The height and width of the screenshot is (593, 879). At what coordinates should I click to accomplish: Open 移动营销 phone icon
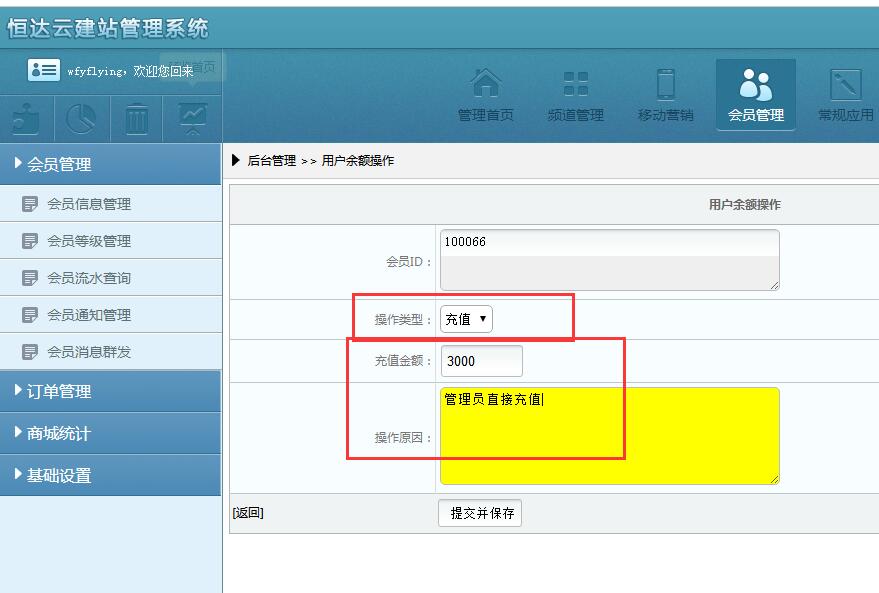pyautogui.click(x=665, y=95)
